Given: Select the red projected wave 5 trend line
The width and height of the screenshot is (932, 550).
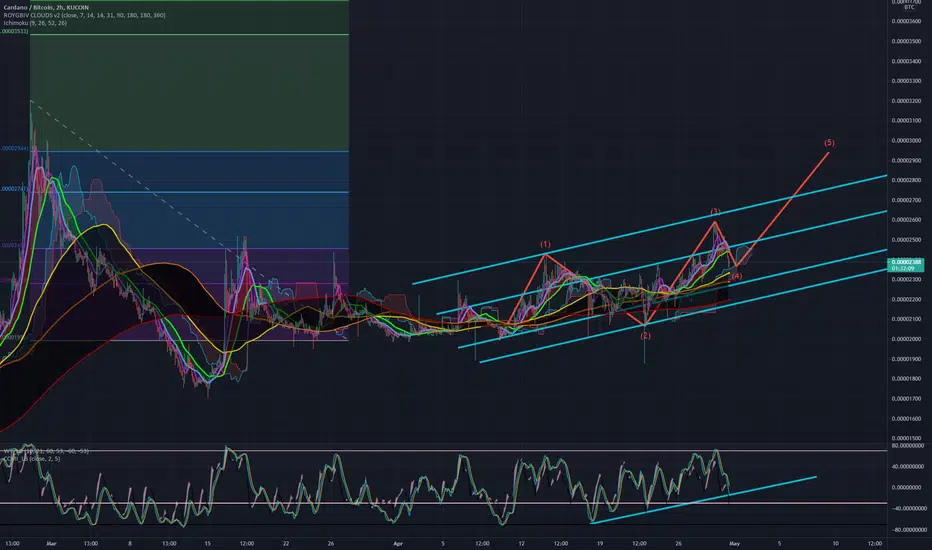Looking at the screenshot, I should pyautogui.click(x=782, y=209).
